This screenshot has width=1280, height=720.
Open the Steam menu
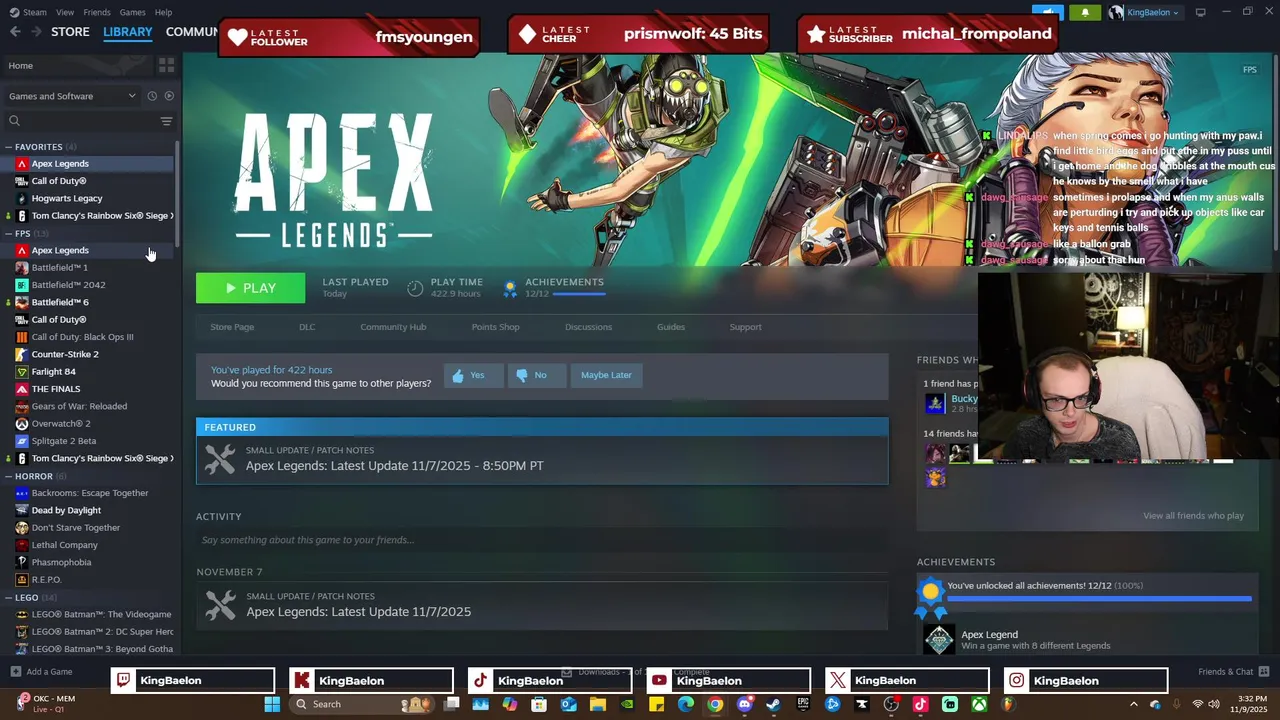coord(34,12)
